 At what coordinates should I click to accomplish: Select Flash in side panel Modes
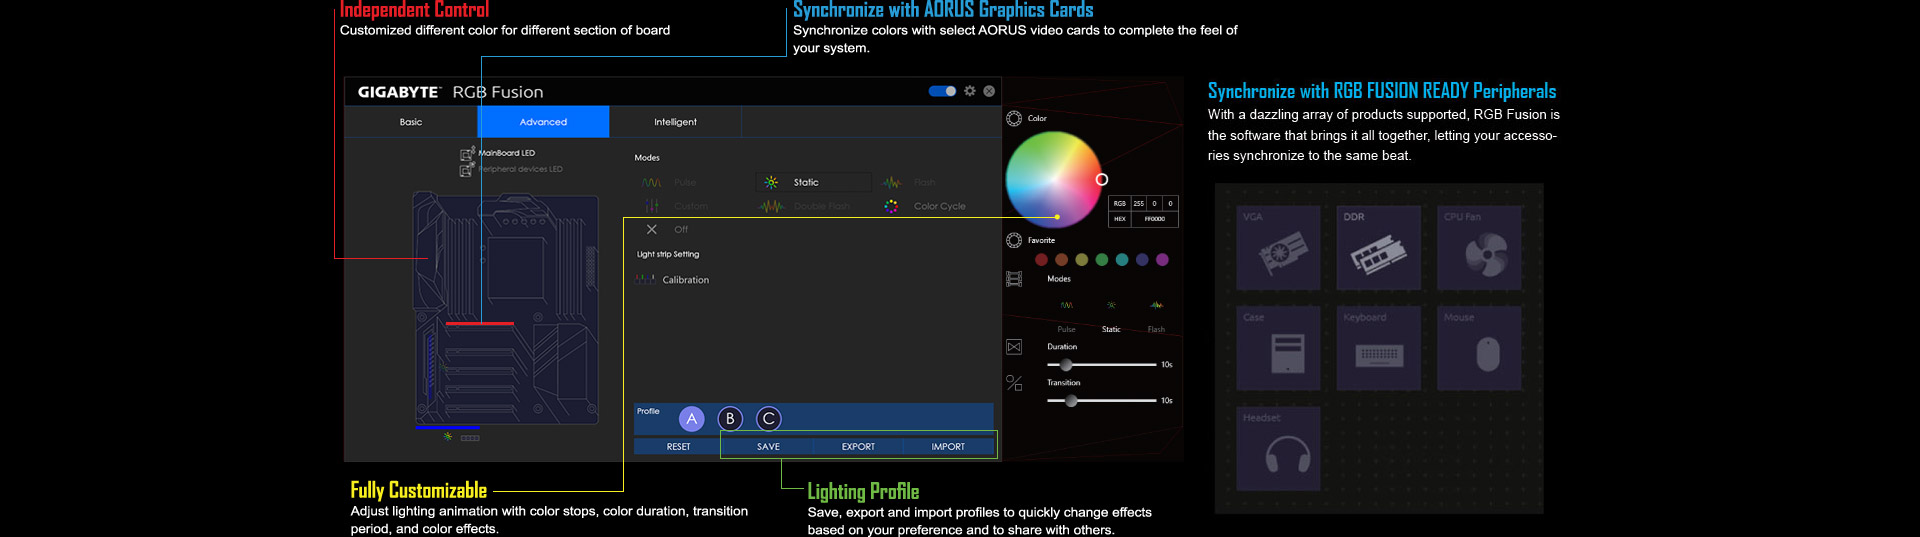click(1156, 316)
